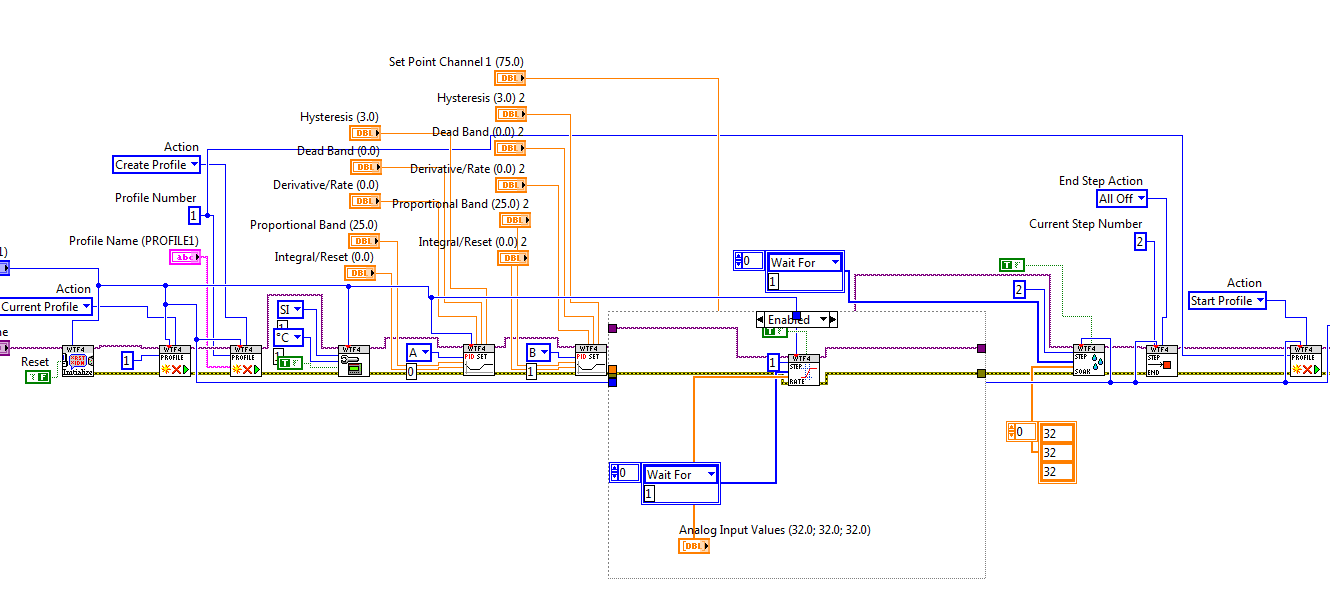Click the first WTF4 PROFILE create VI

click(175, 360)
